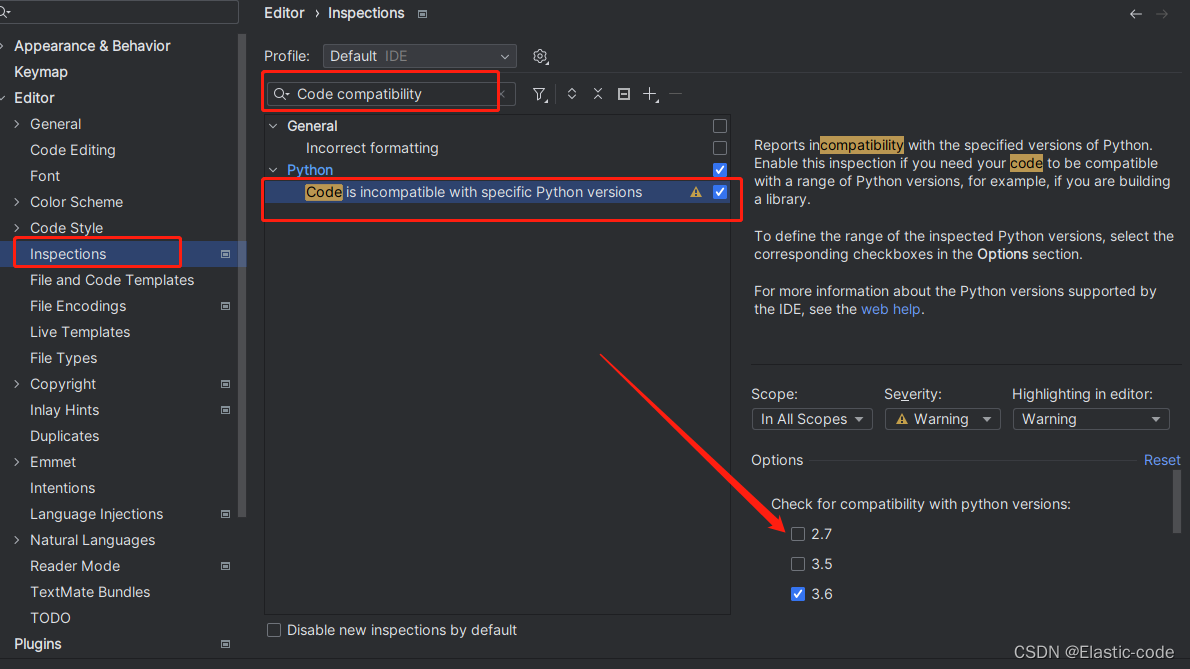The width and height of the screenshot is (1190, 669).
Task: Open the Profile dropdown
Action: point(419,56)
